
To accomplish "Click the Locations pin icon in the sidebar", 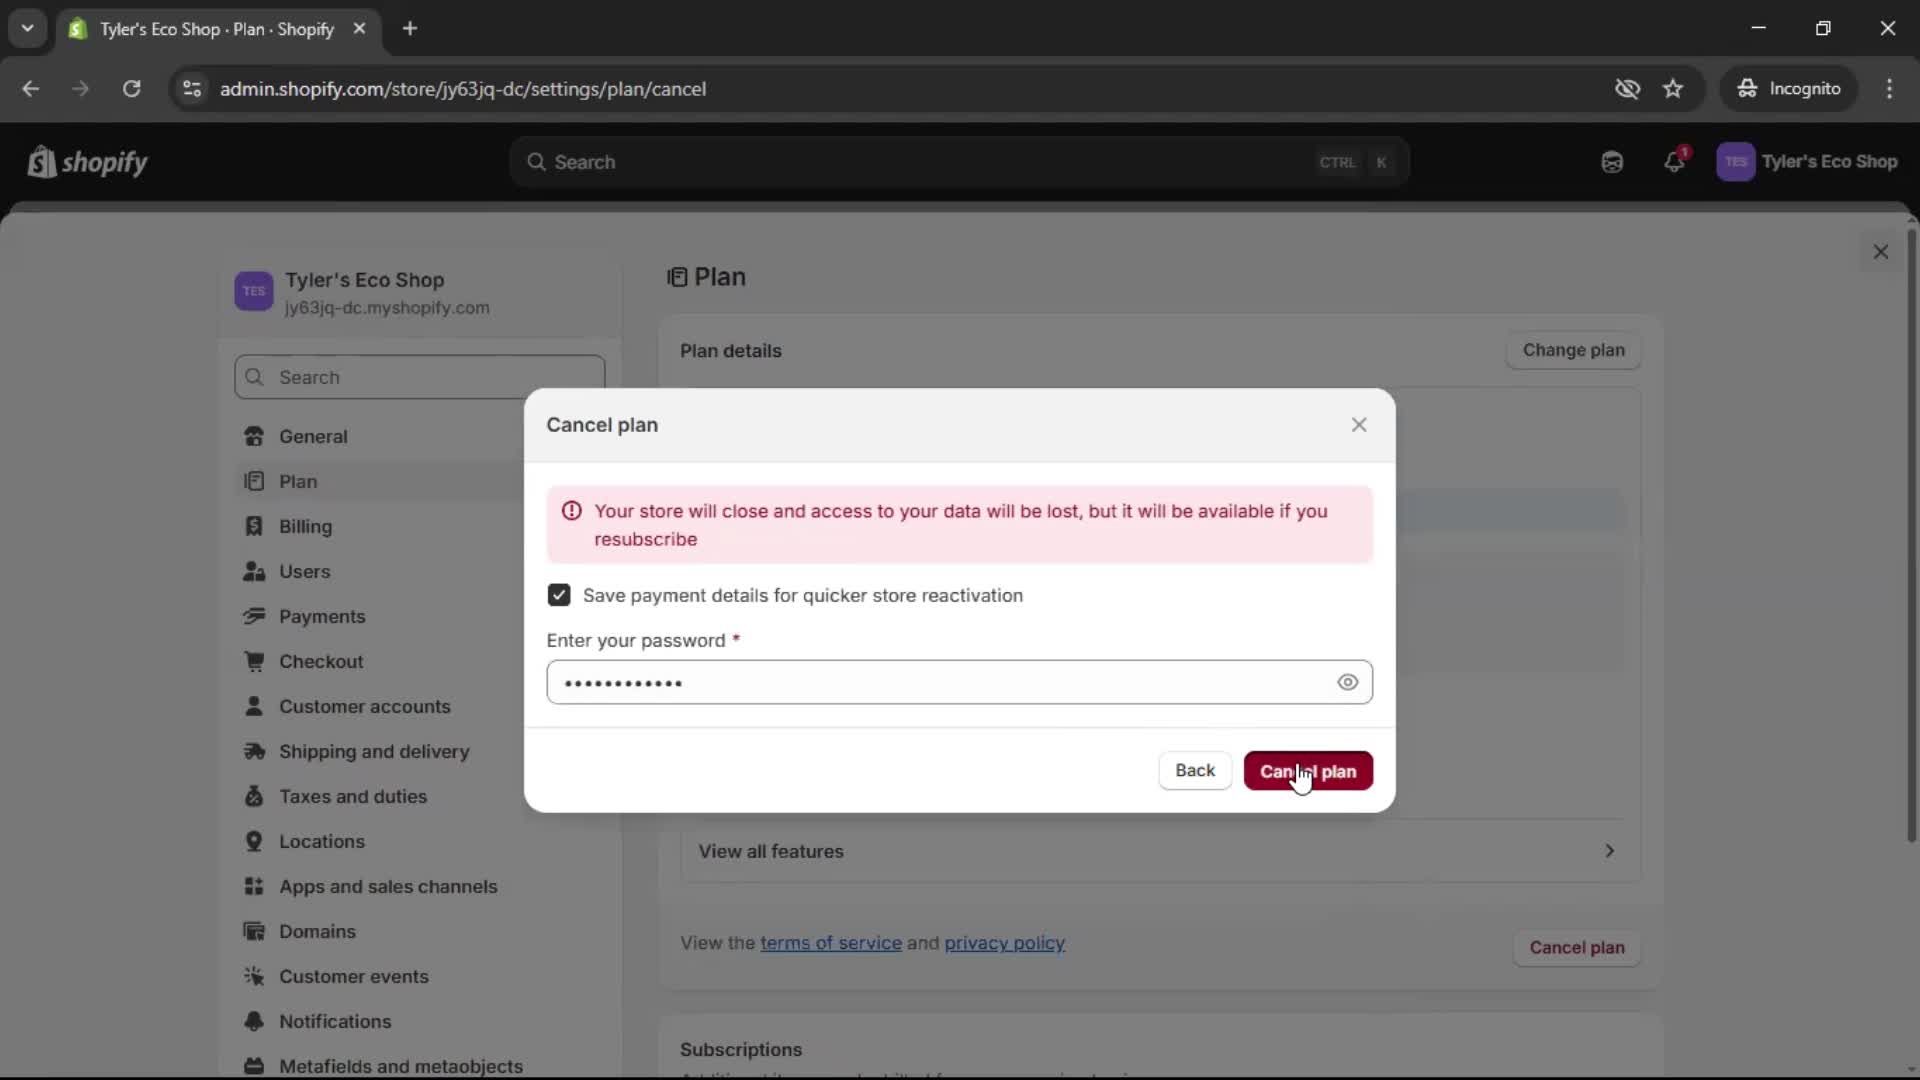I will 254,842.
